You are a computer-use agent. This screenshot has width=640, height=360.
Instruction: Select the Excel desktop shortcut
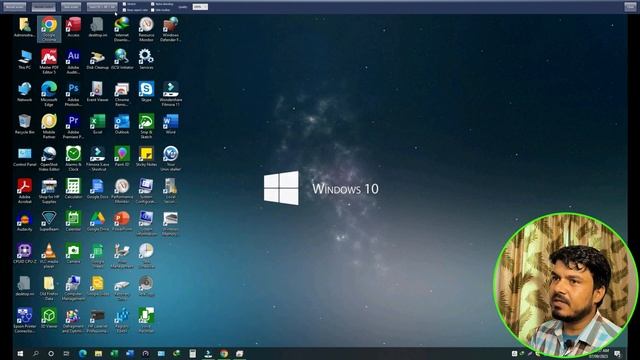[98, 124]
